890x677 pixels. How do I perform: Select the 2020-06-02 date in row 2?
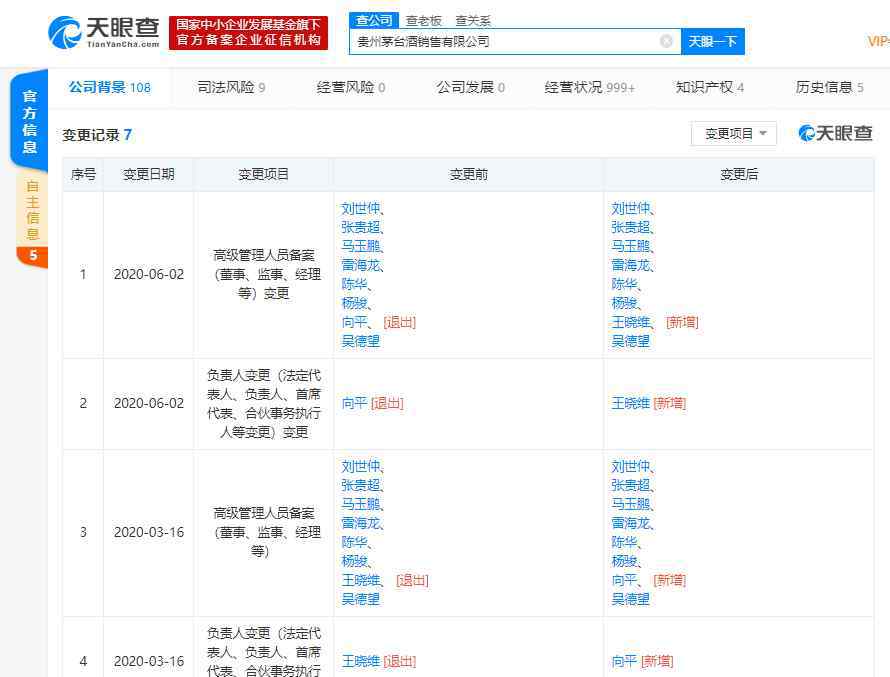point(149,403)
